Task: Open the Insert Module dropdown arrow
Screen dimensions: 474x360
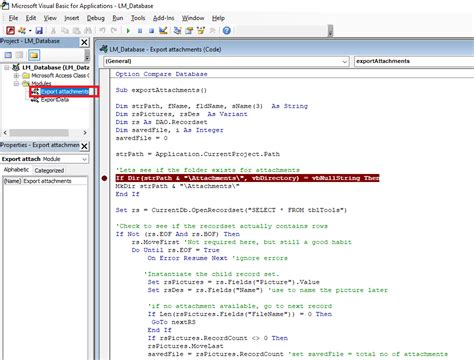Action: point(30,31)
